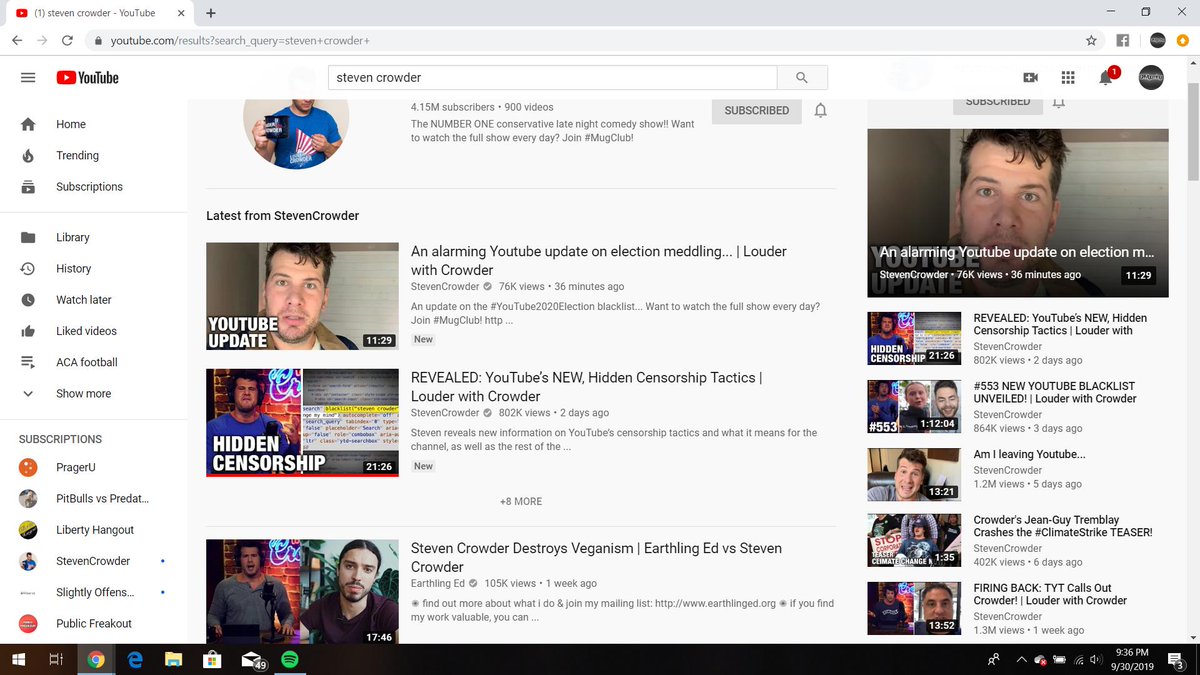Open a new browser tab

[x=211, y=13]
